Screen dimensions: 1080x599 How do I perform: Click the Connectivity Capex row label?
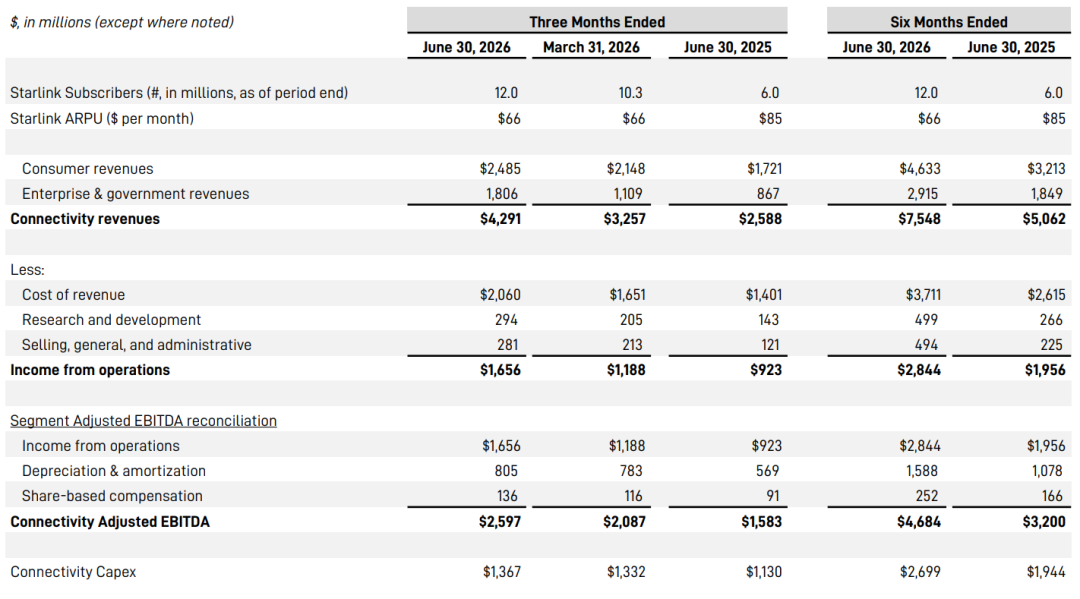tap(73, 572)
